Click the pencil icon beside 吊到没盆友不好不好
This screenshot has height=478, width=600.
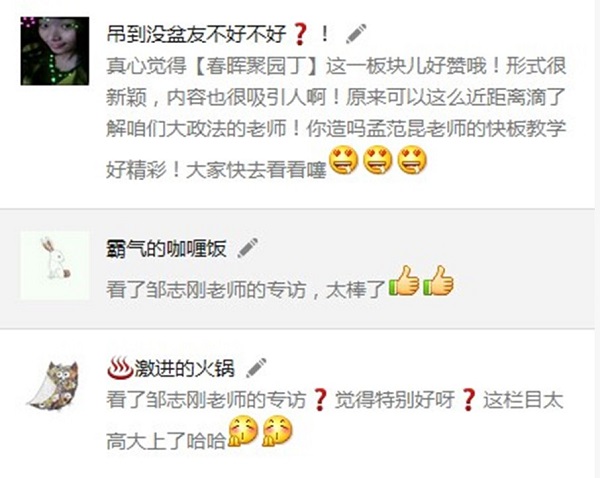(356, 34)
